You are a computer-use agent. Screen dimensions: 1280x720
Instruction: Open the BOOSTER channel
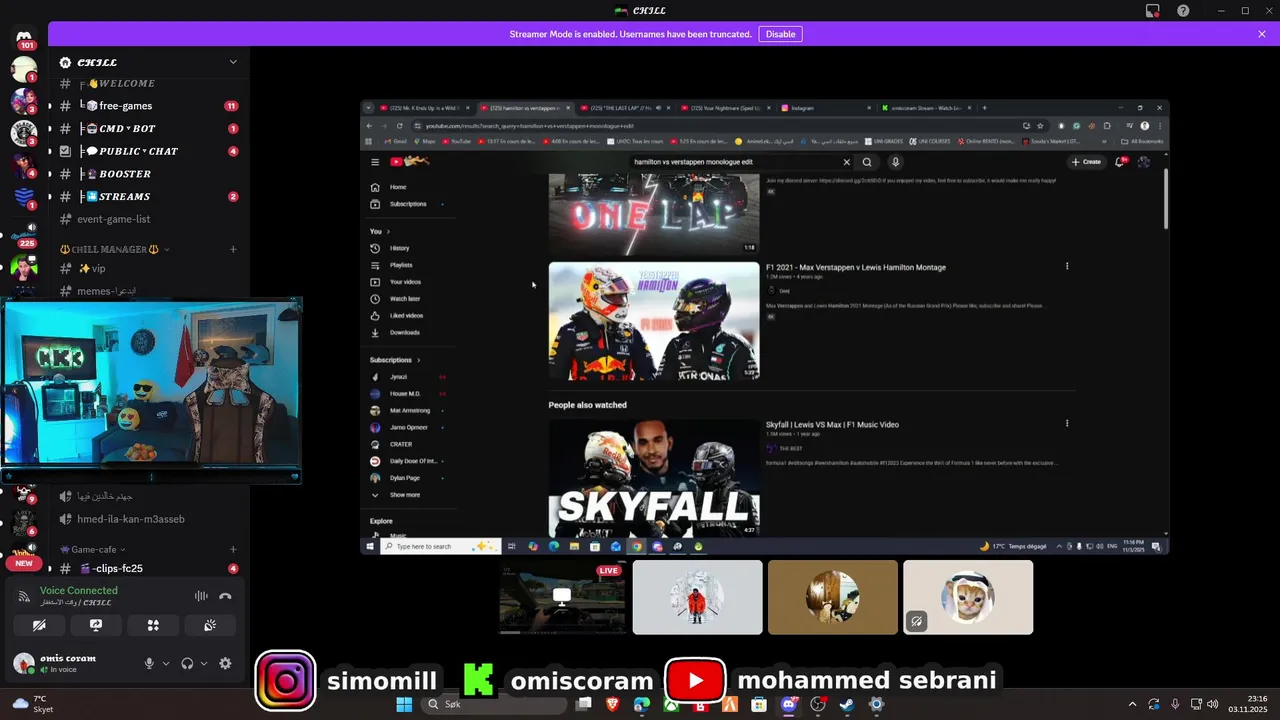[x=148, y=174]
